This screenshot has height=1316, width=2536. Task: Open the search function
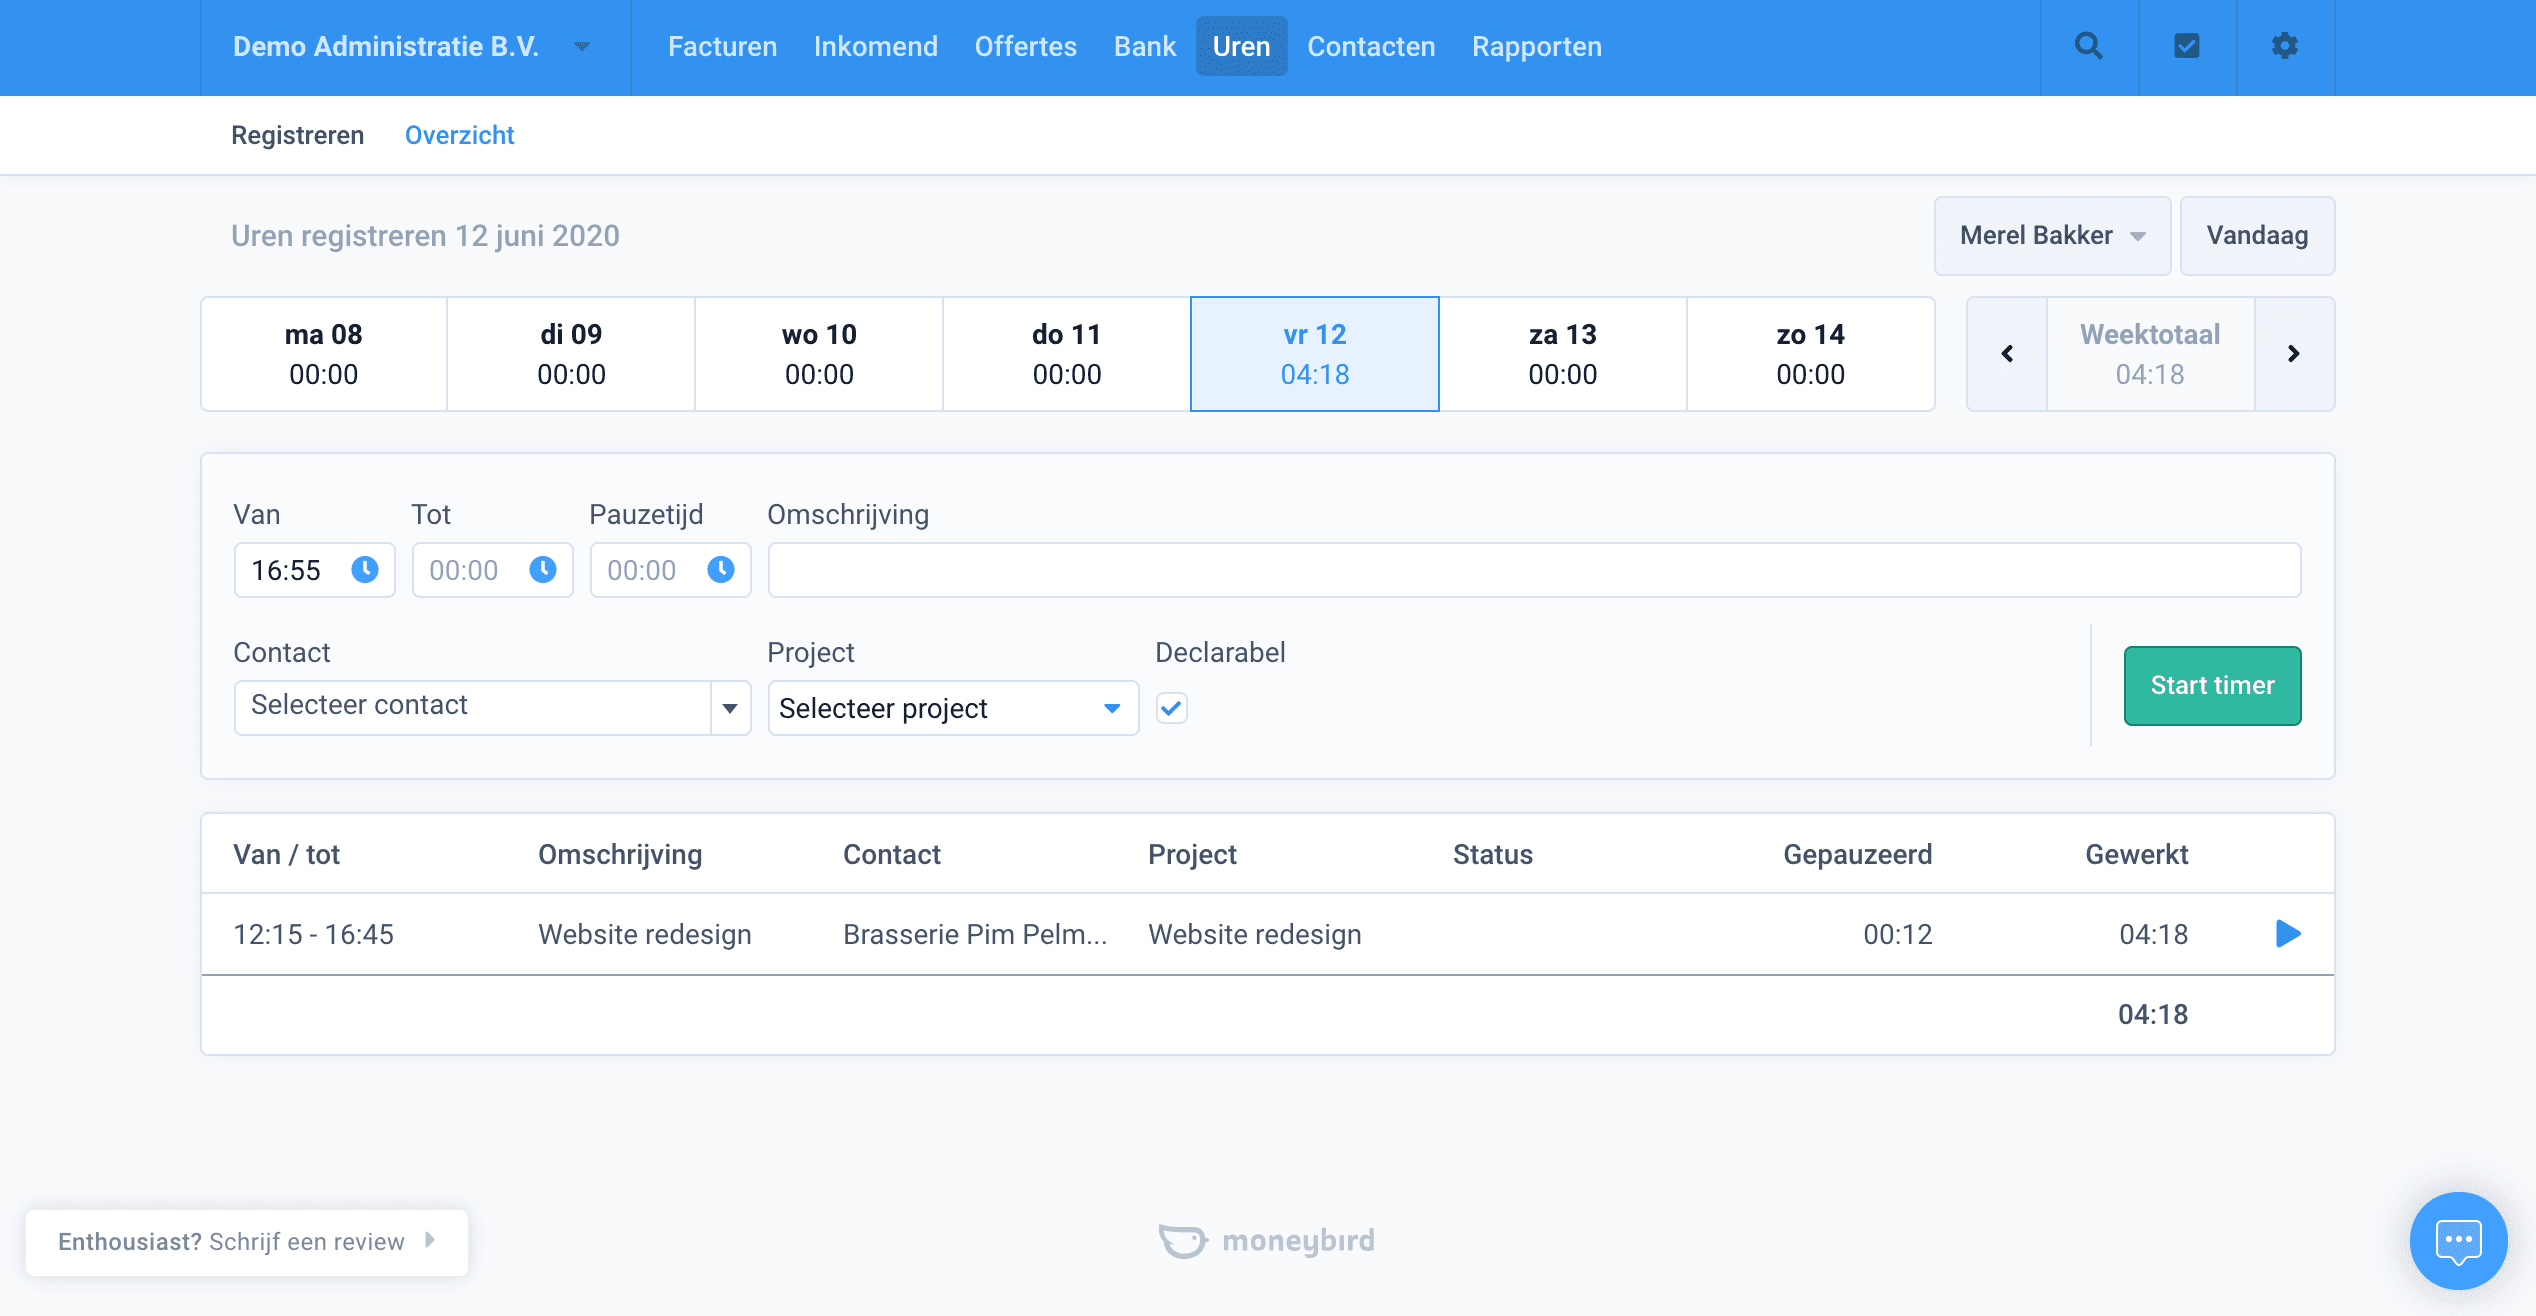(x=2089, y=46)
